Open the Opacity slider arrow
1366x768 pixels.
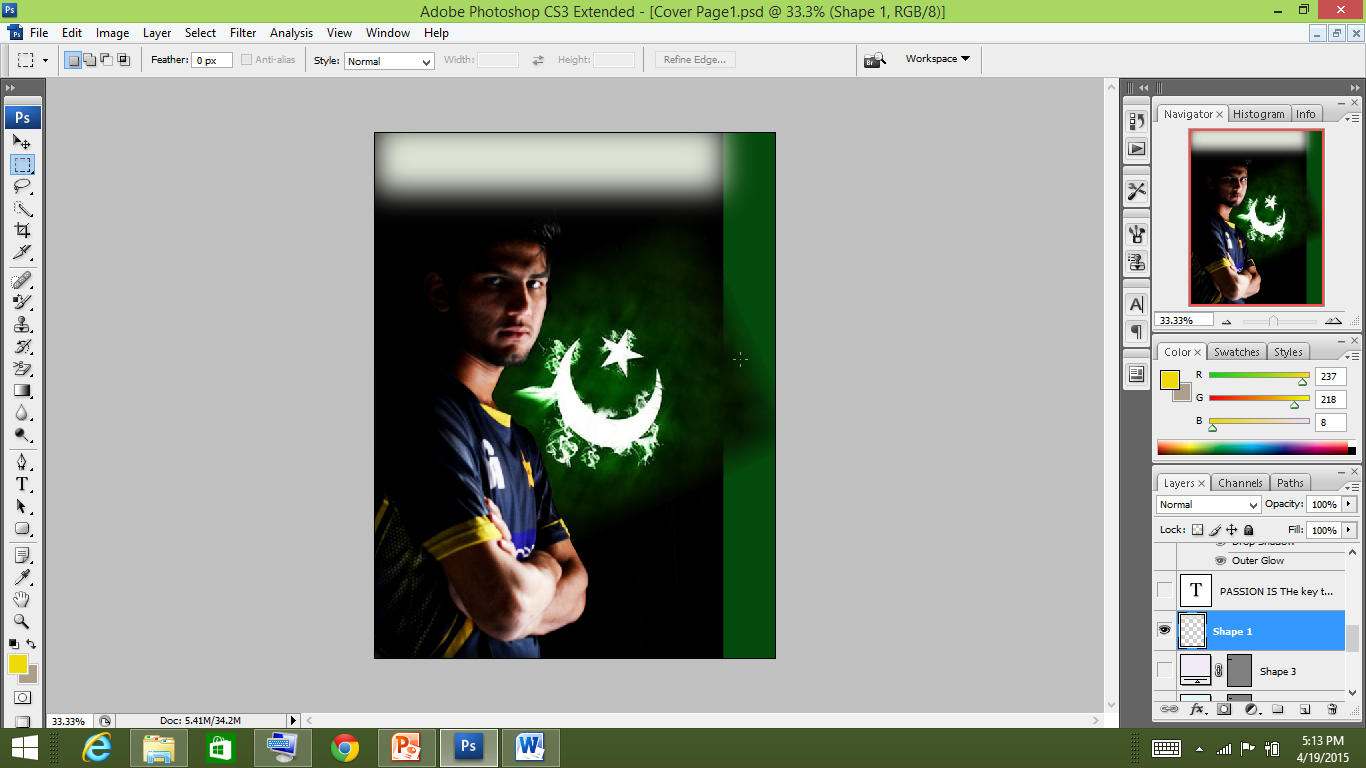(1350, 505)
